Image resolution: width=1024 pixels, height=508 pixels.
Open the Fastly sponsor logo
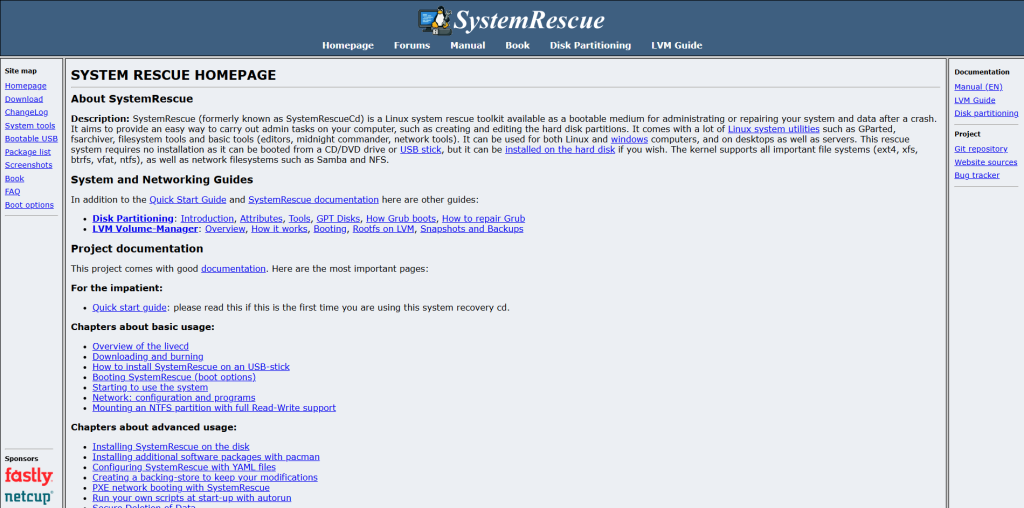click(29, 476)
